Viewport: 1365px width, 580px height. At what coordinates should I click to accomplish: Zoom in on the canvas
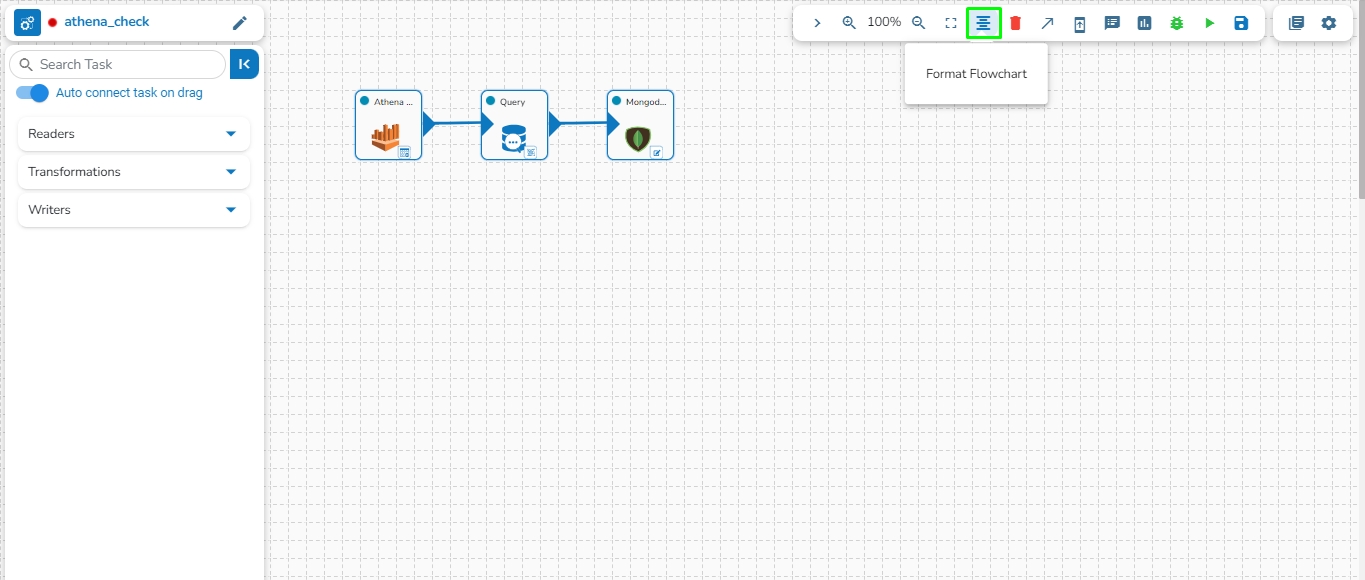[x=849, y=23]
